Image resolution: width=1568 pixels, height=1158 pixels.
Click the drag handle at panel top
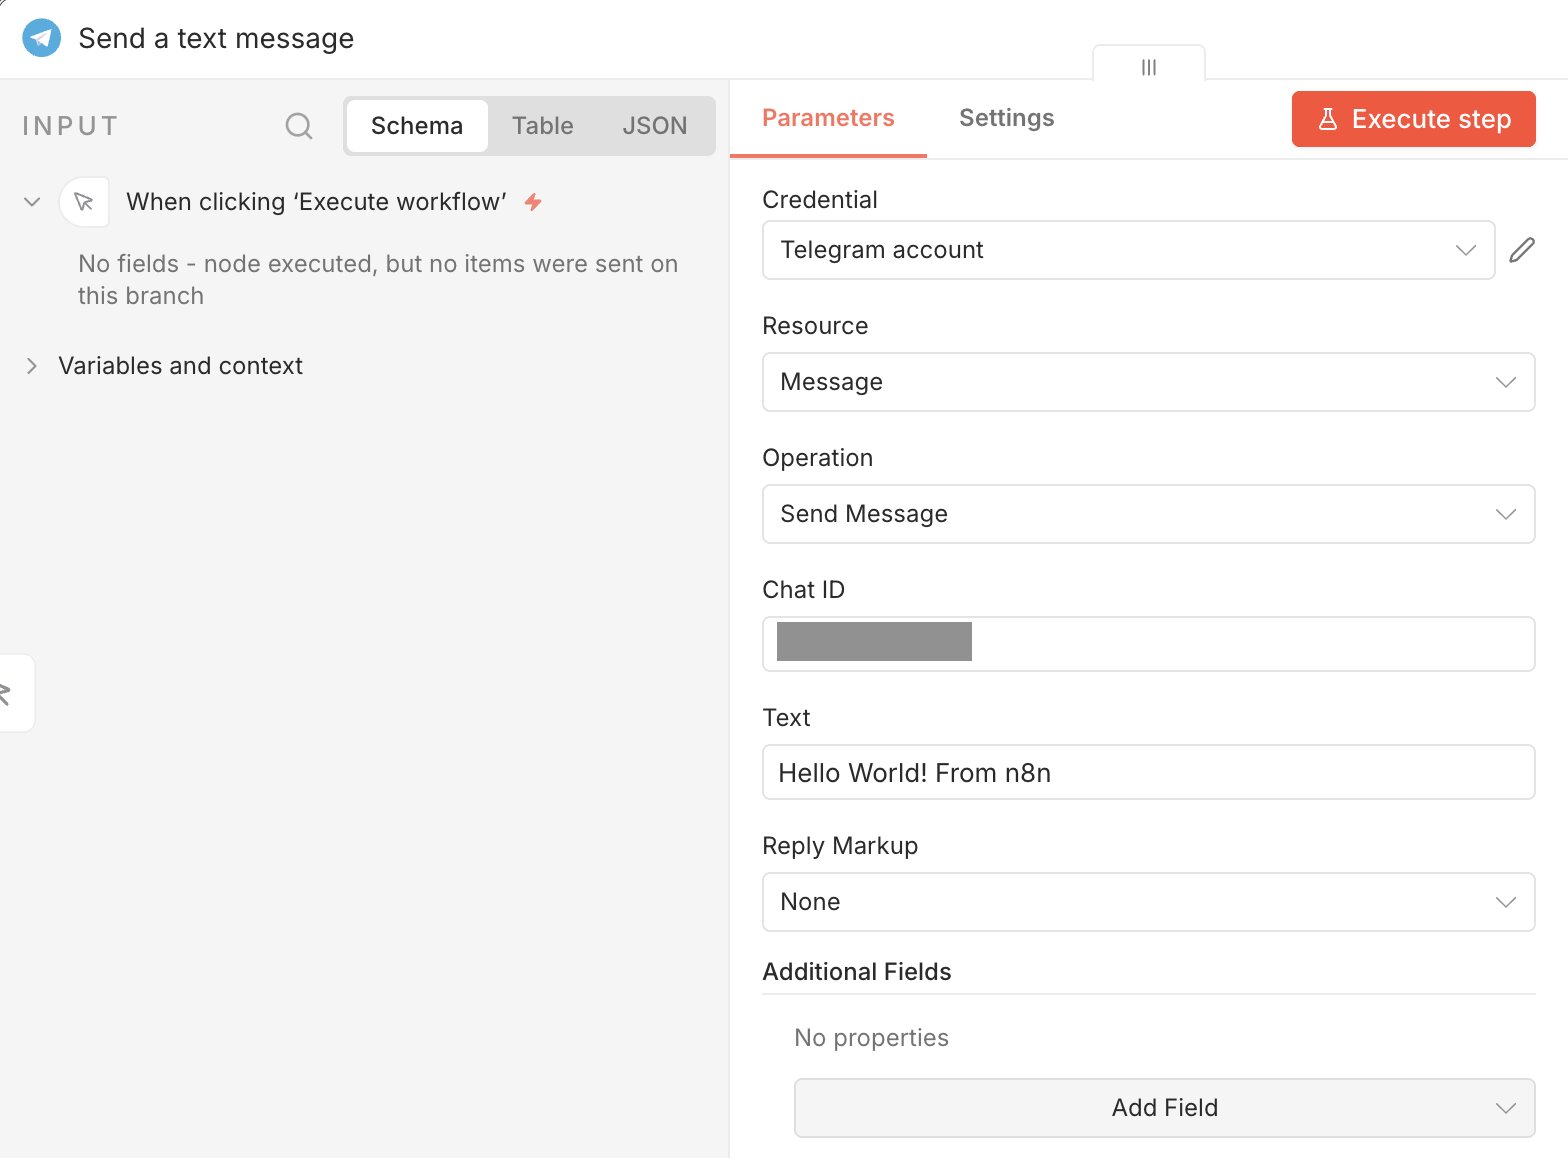point(1148,67)
